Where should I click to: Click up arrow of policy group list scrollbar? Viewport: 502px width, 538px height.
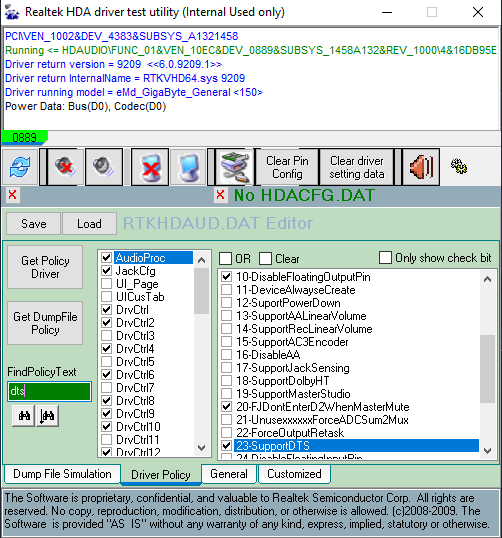coord(202,260)
